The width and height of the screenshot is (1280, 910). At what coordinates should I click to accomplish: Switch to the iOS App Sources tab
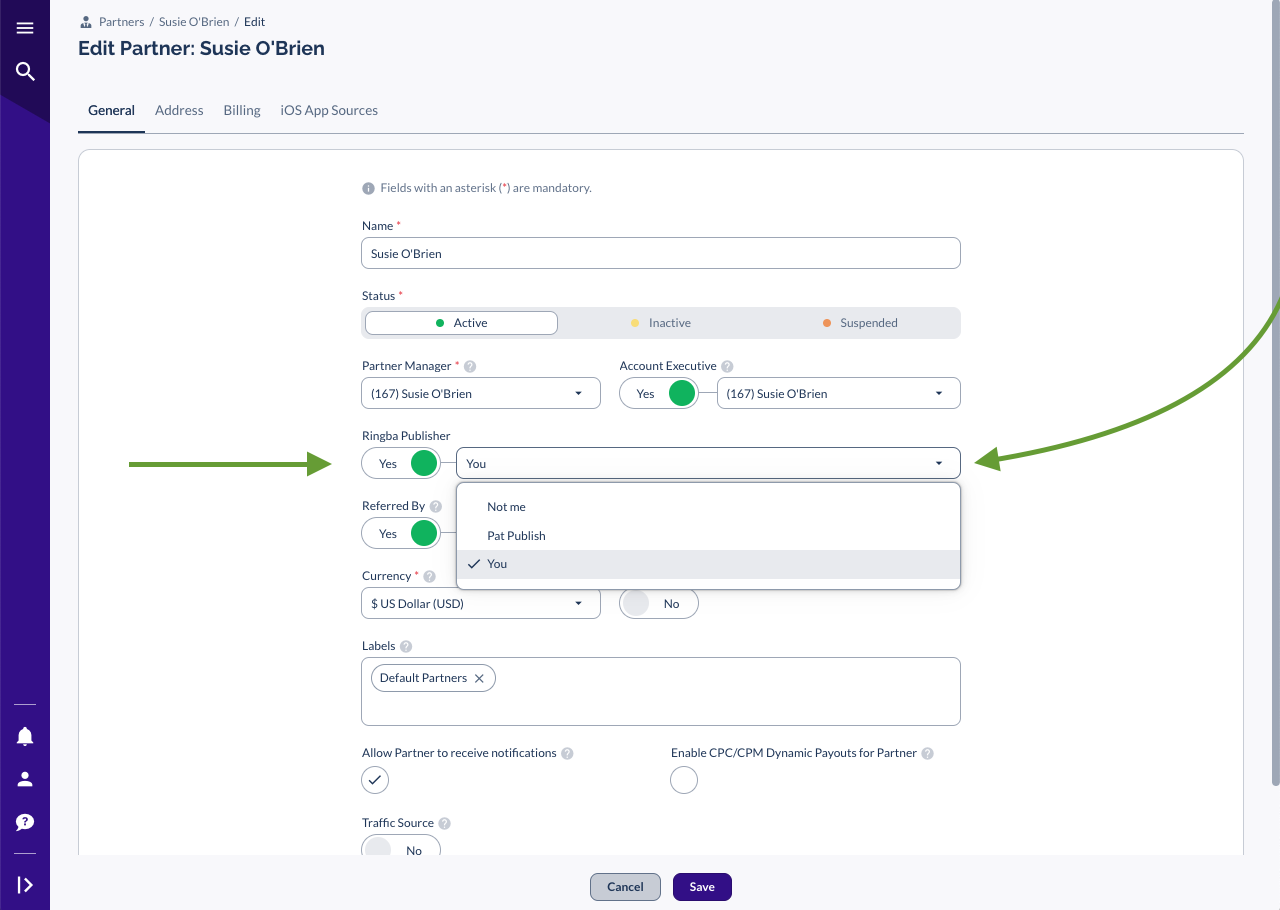pyautogui.click(x=329, y=110)
